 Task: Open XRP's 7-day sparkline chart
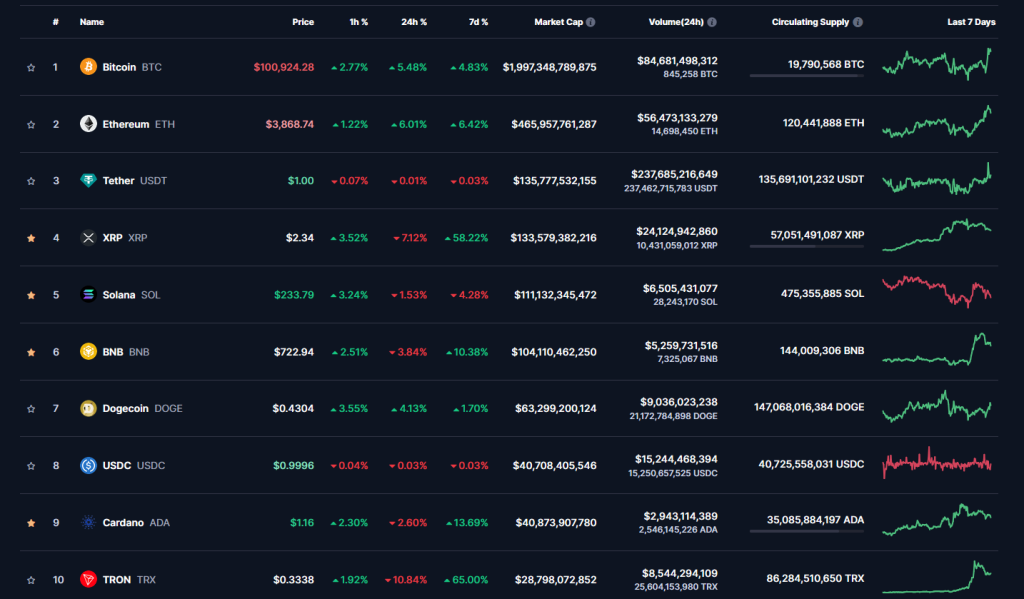936,235
